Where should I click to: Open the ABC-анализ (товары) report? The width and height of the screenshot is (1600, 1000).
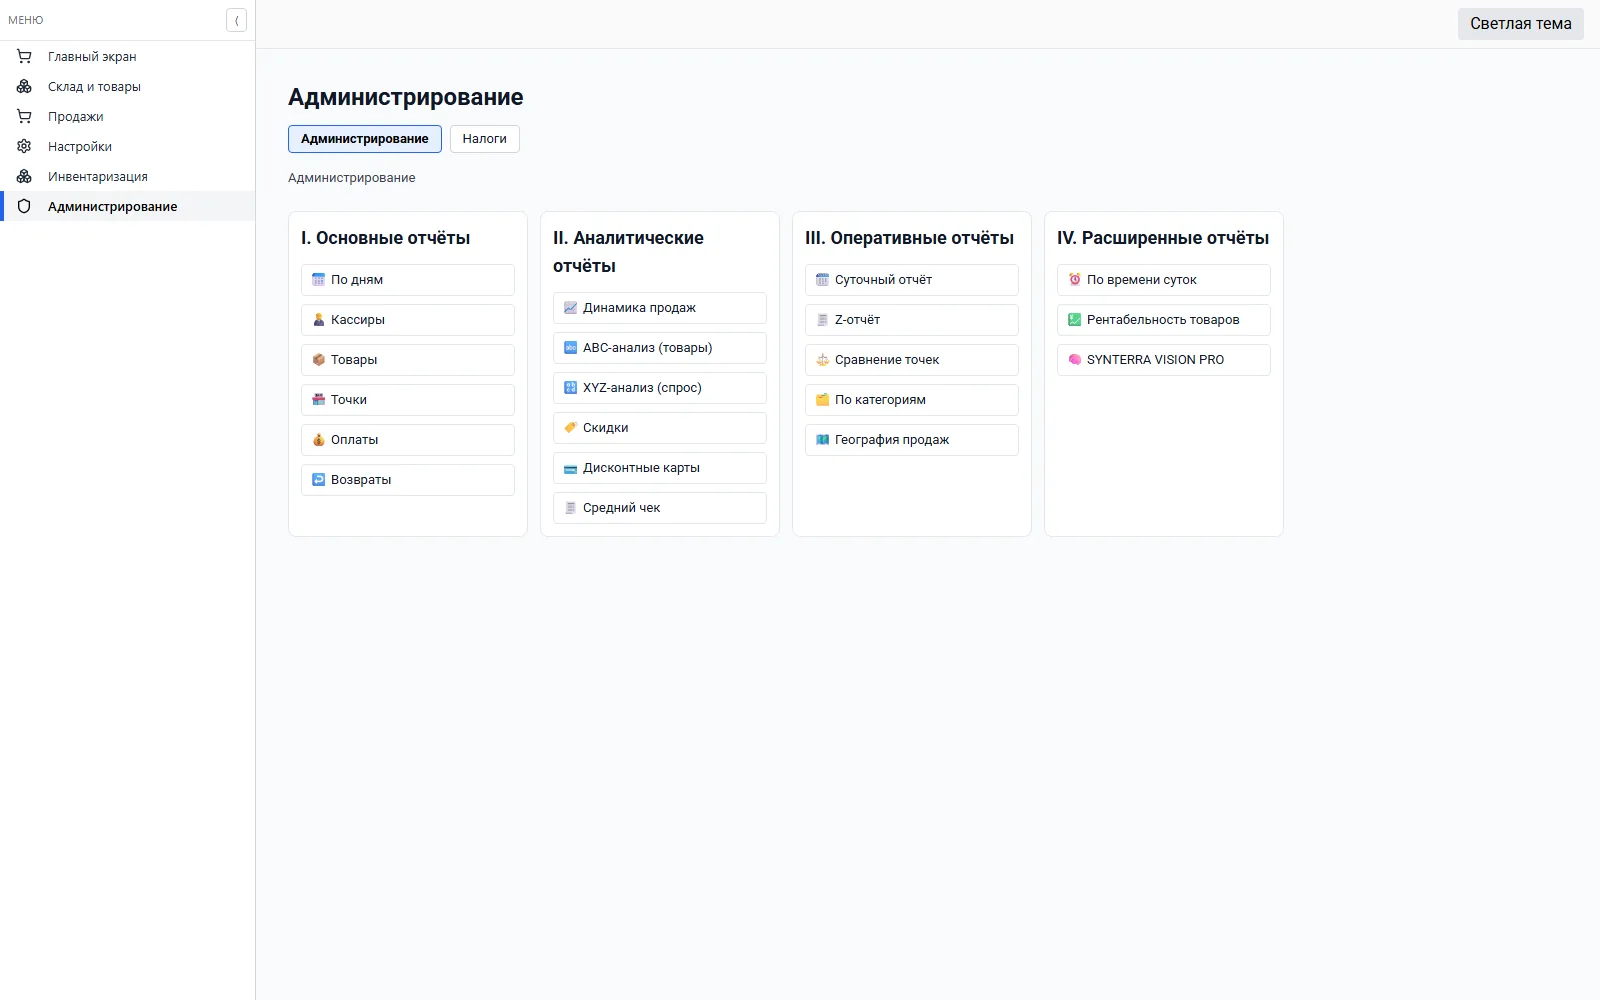pos(660,348)
